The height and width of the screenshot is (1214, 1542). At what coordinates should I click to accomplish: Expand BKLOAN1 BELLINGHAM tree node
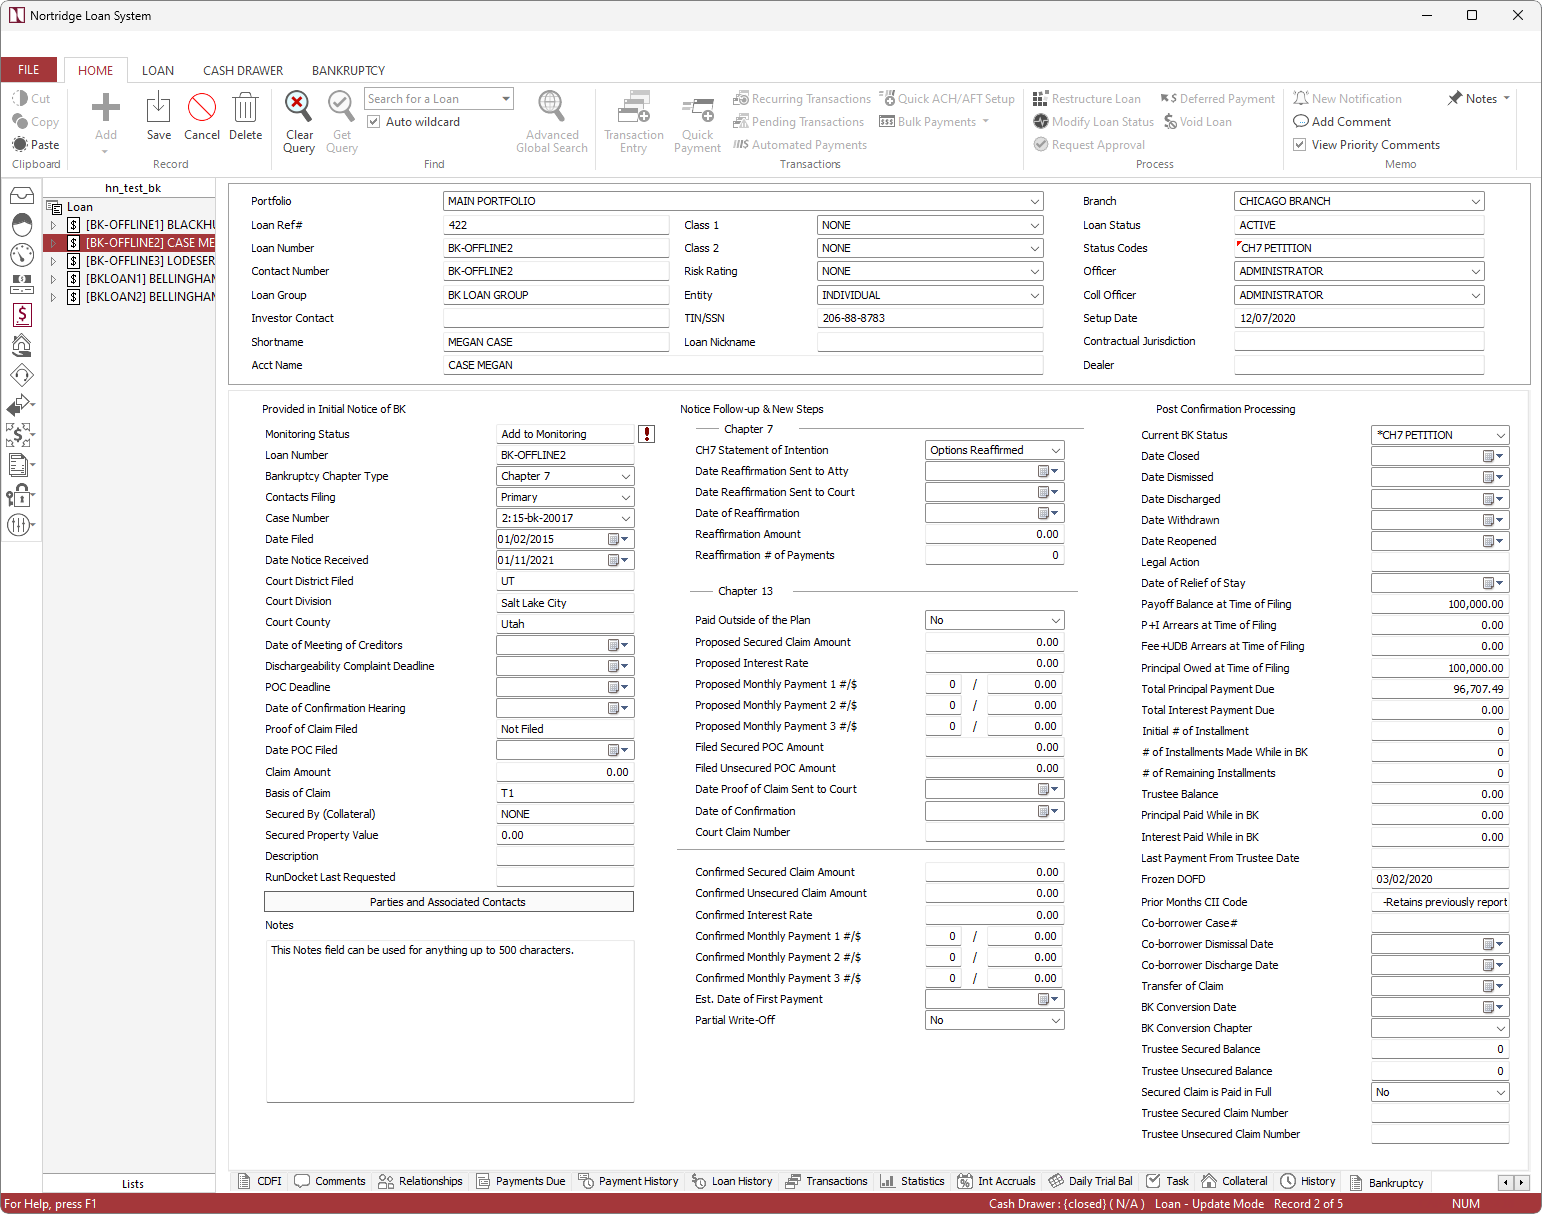(53, 279)
